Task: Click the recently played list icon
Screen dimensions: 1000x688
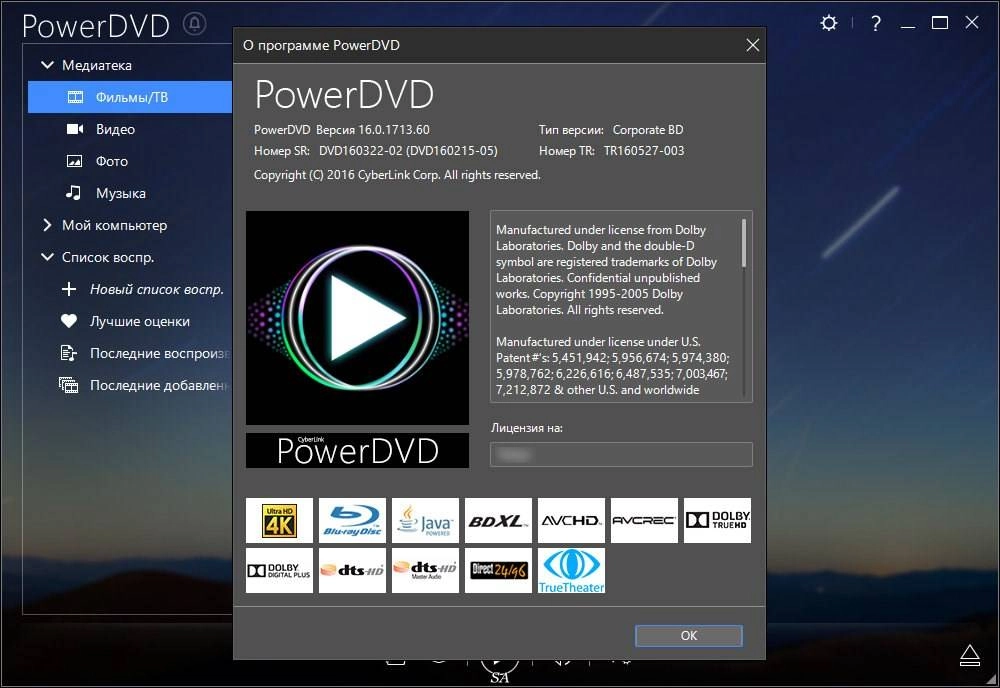Action: (x=68, y=353)
